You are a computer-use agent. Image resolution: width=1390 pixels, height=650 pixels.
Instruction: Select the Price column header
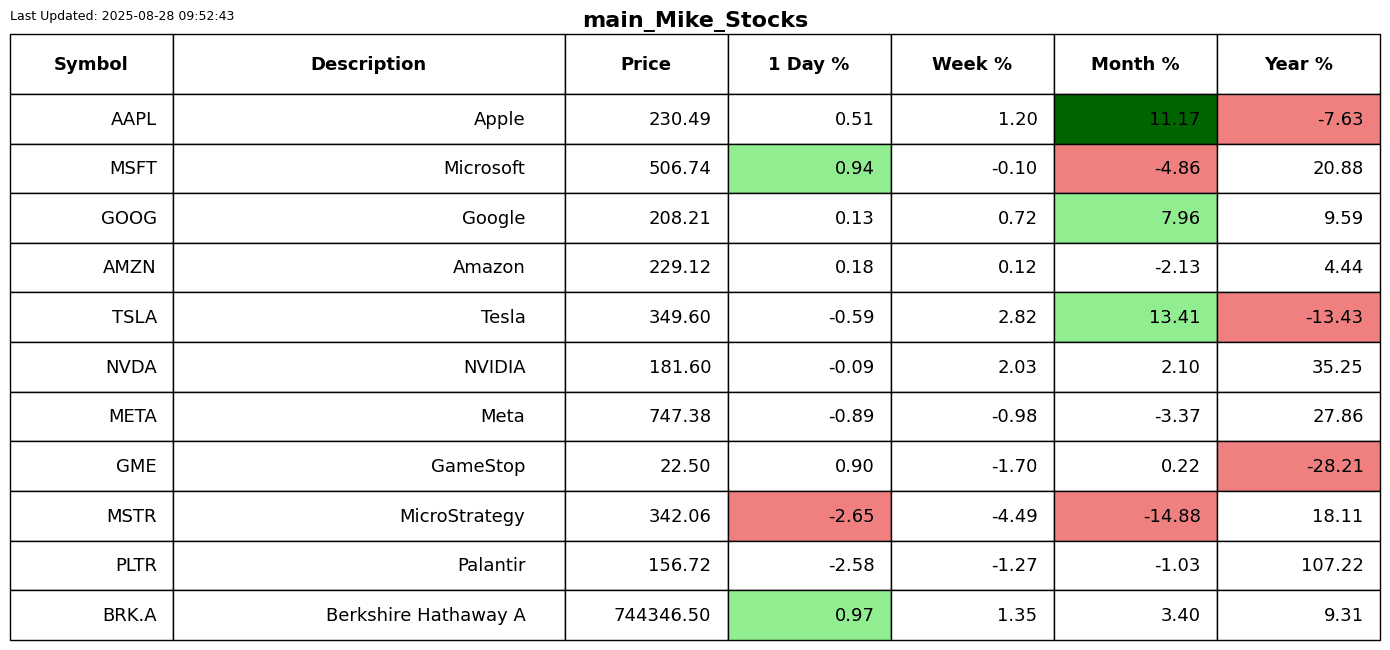coord(646,64)
